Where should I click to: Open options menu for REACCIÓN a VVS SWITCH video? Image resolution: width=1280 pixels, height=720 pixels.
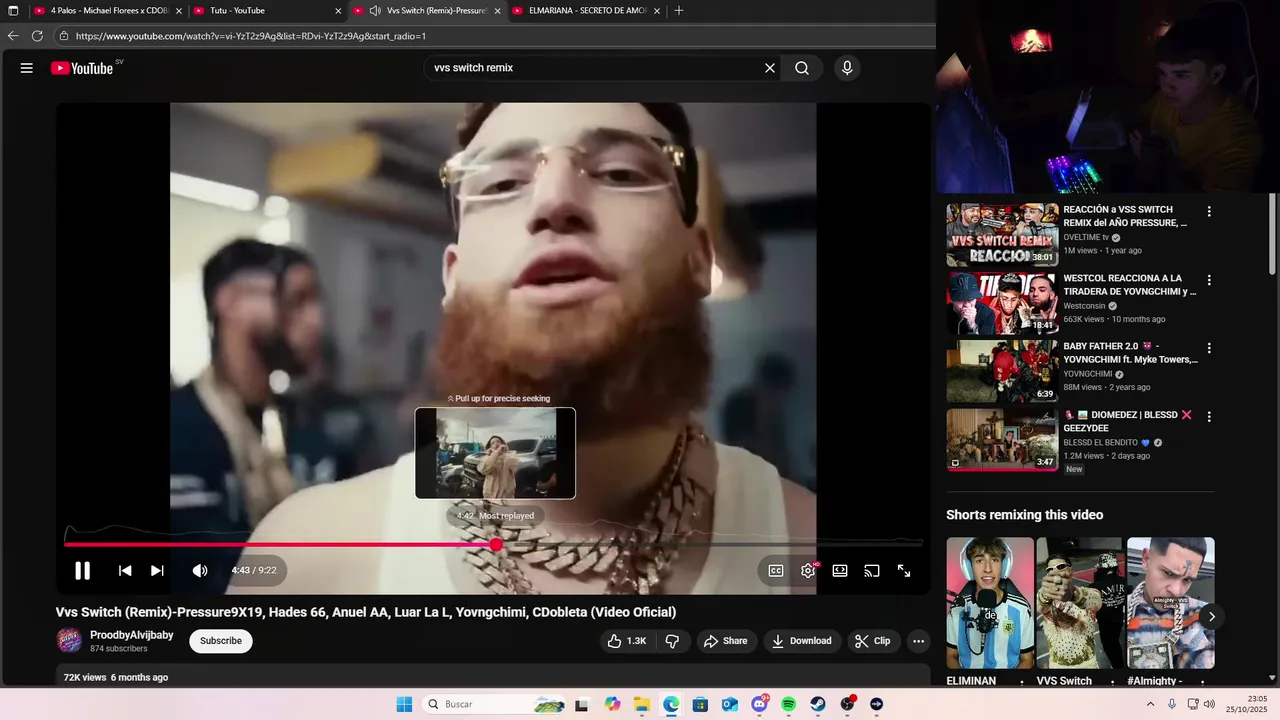(x=1209, y=212)
